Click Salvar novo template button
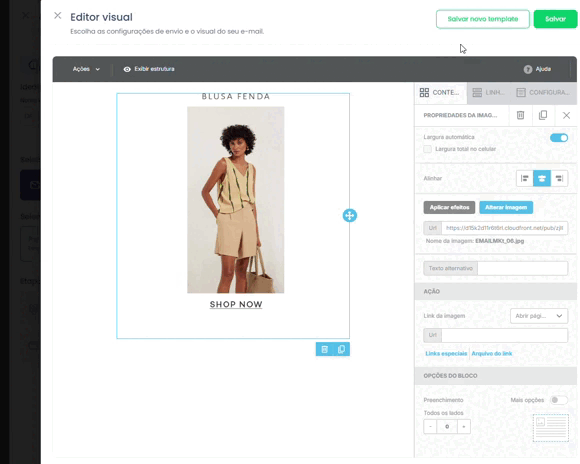The height and width of the screenshot is (464, 580). (482, 19)
